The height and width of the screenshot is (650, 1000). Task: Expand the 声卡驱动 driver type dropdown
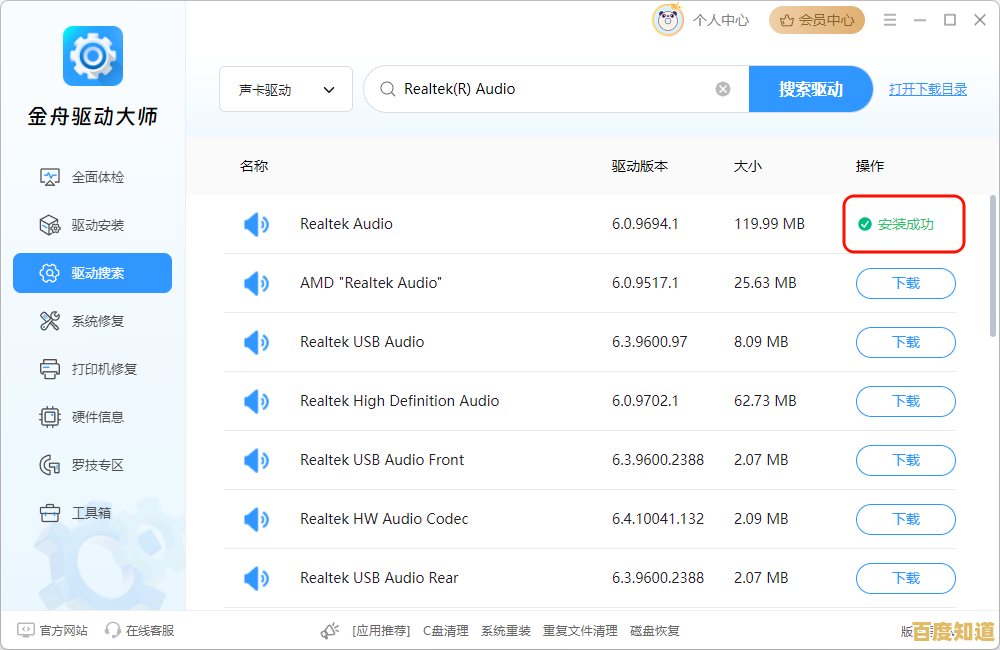click(x=286, y=89)
